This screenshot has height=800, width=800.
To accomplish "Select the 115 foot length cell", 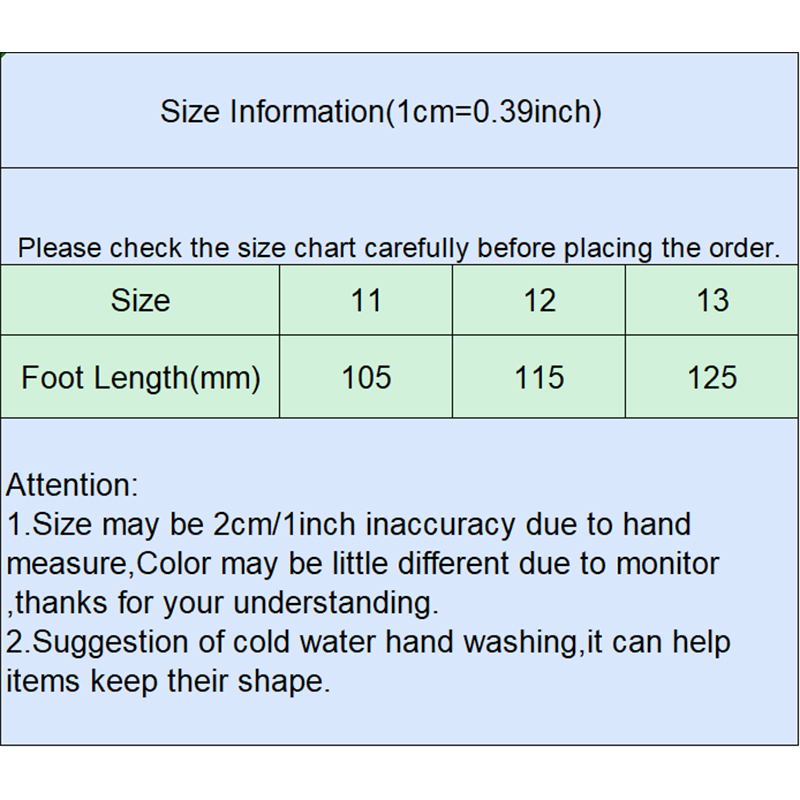I will pyautogui.click(x=539, y=378).
